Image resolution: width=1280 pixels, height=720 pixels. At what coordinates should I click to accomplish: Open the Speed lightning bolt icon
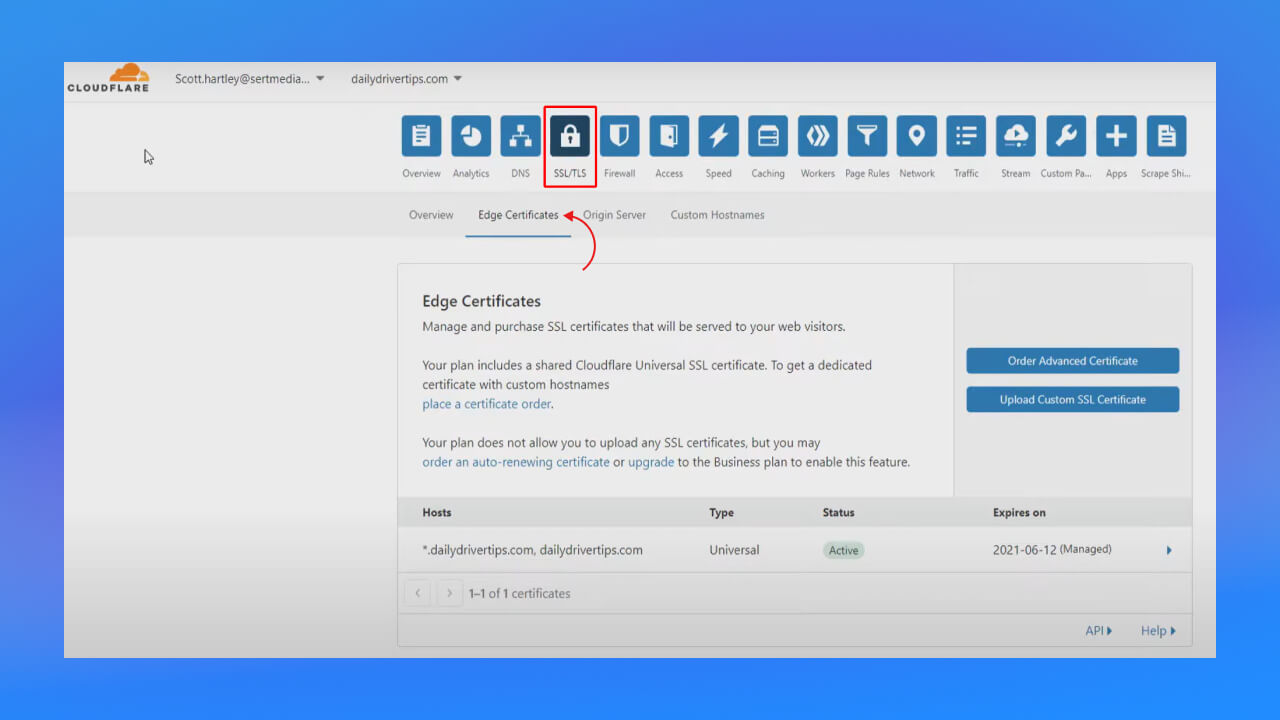(x=718, y=136)
